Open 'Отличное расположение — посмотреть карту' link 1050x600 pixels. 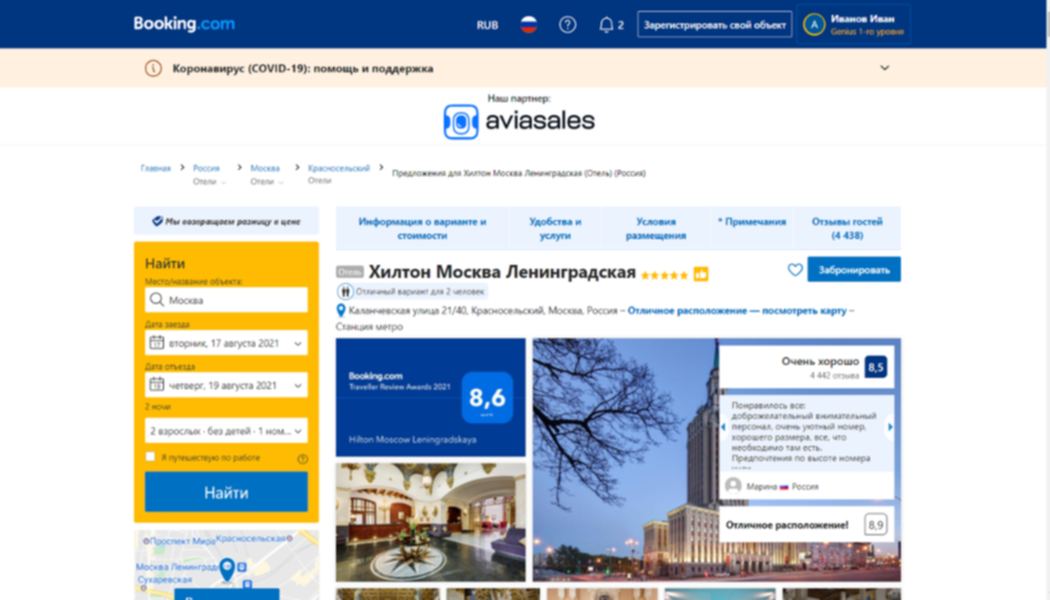coord(737,311)
